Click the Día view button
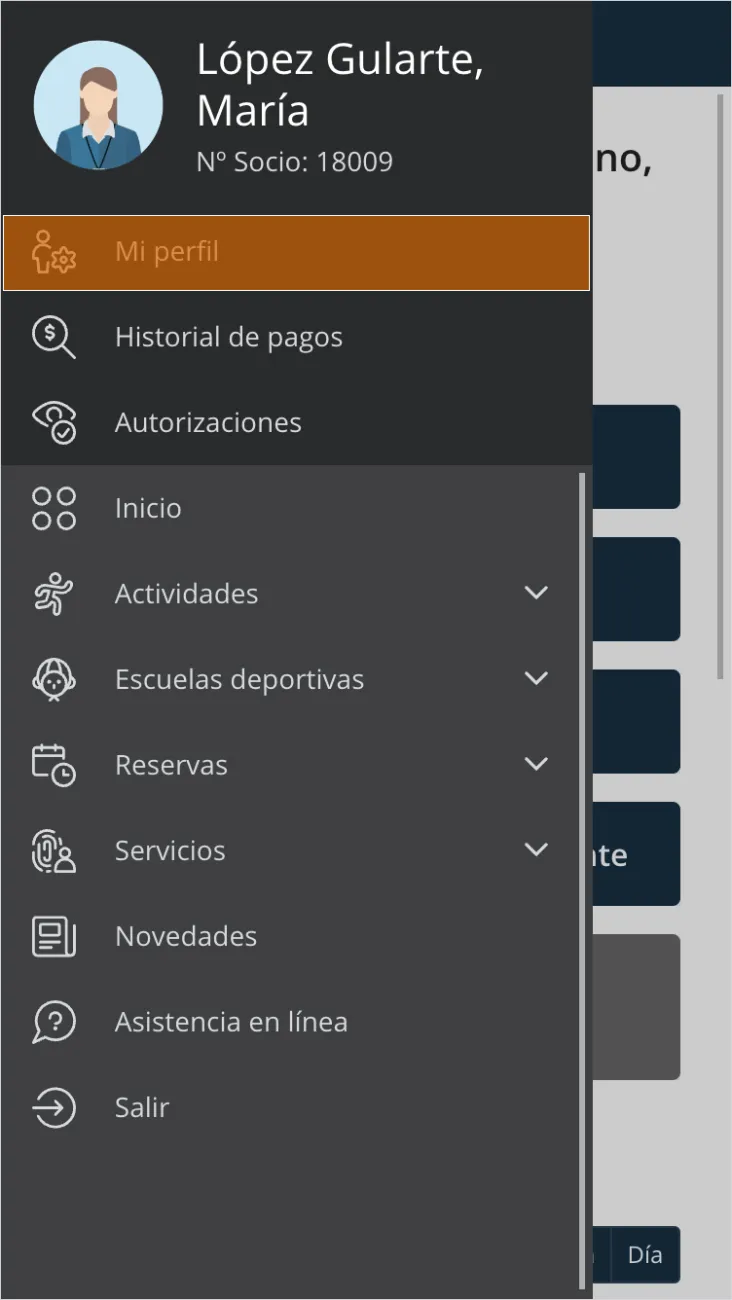Image resolution: width=732 pixels, height=1300 pixels. (x=645, y=1255)
